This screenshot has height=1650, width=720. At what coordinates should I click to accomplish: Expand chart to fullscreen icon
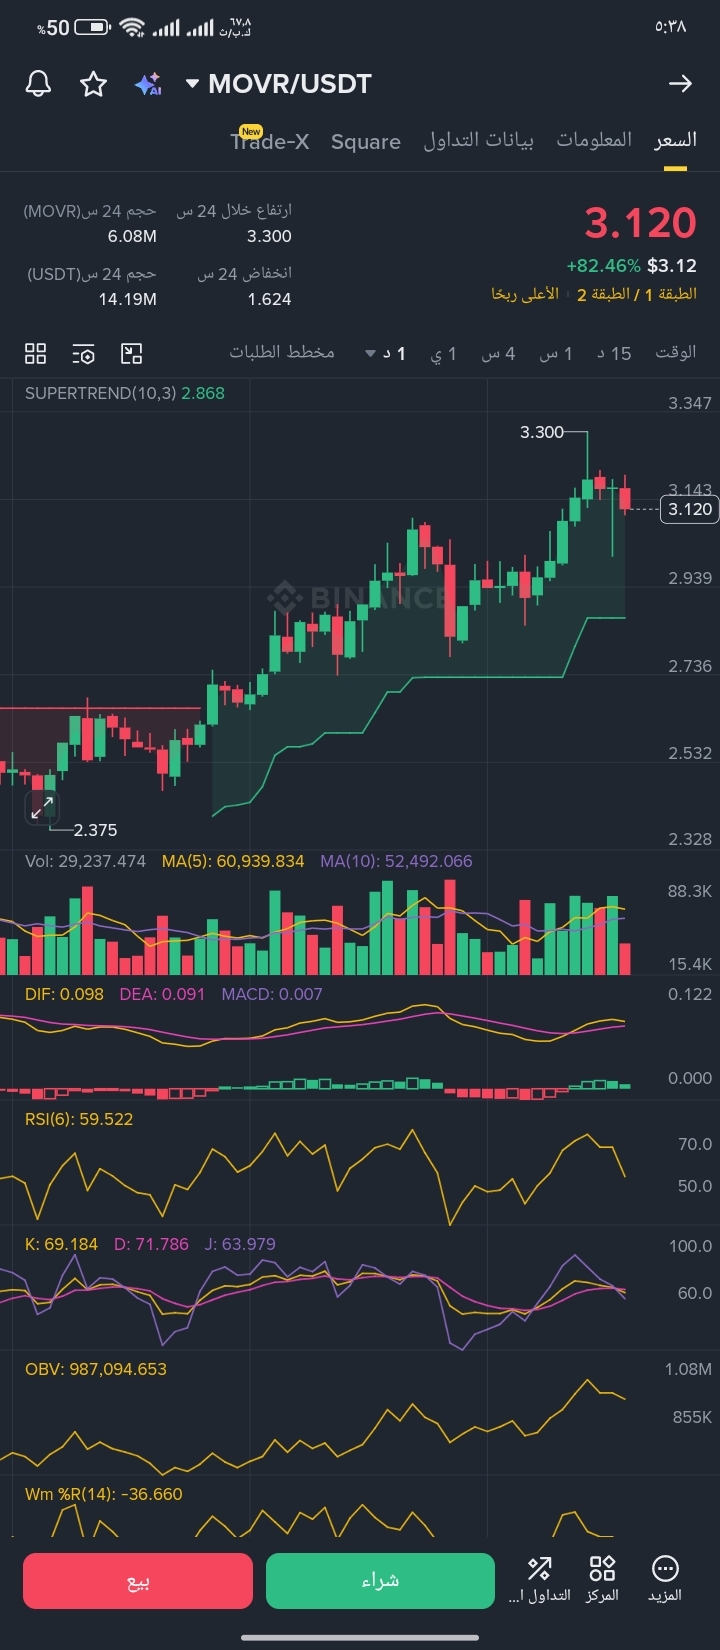click(42, 808)
